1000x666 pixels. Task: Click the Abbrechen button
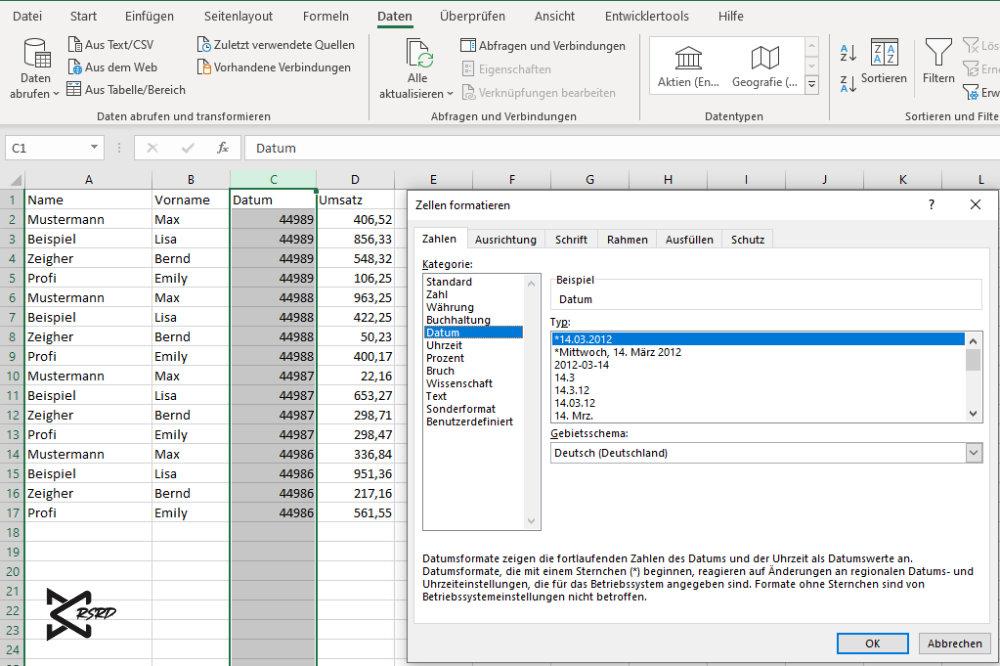tap(954, 643)
